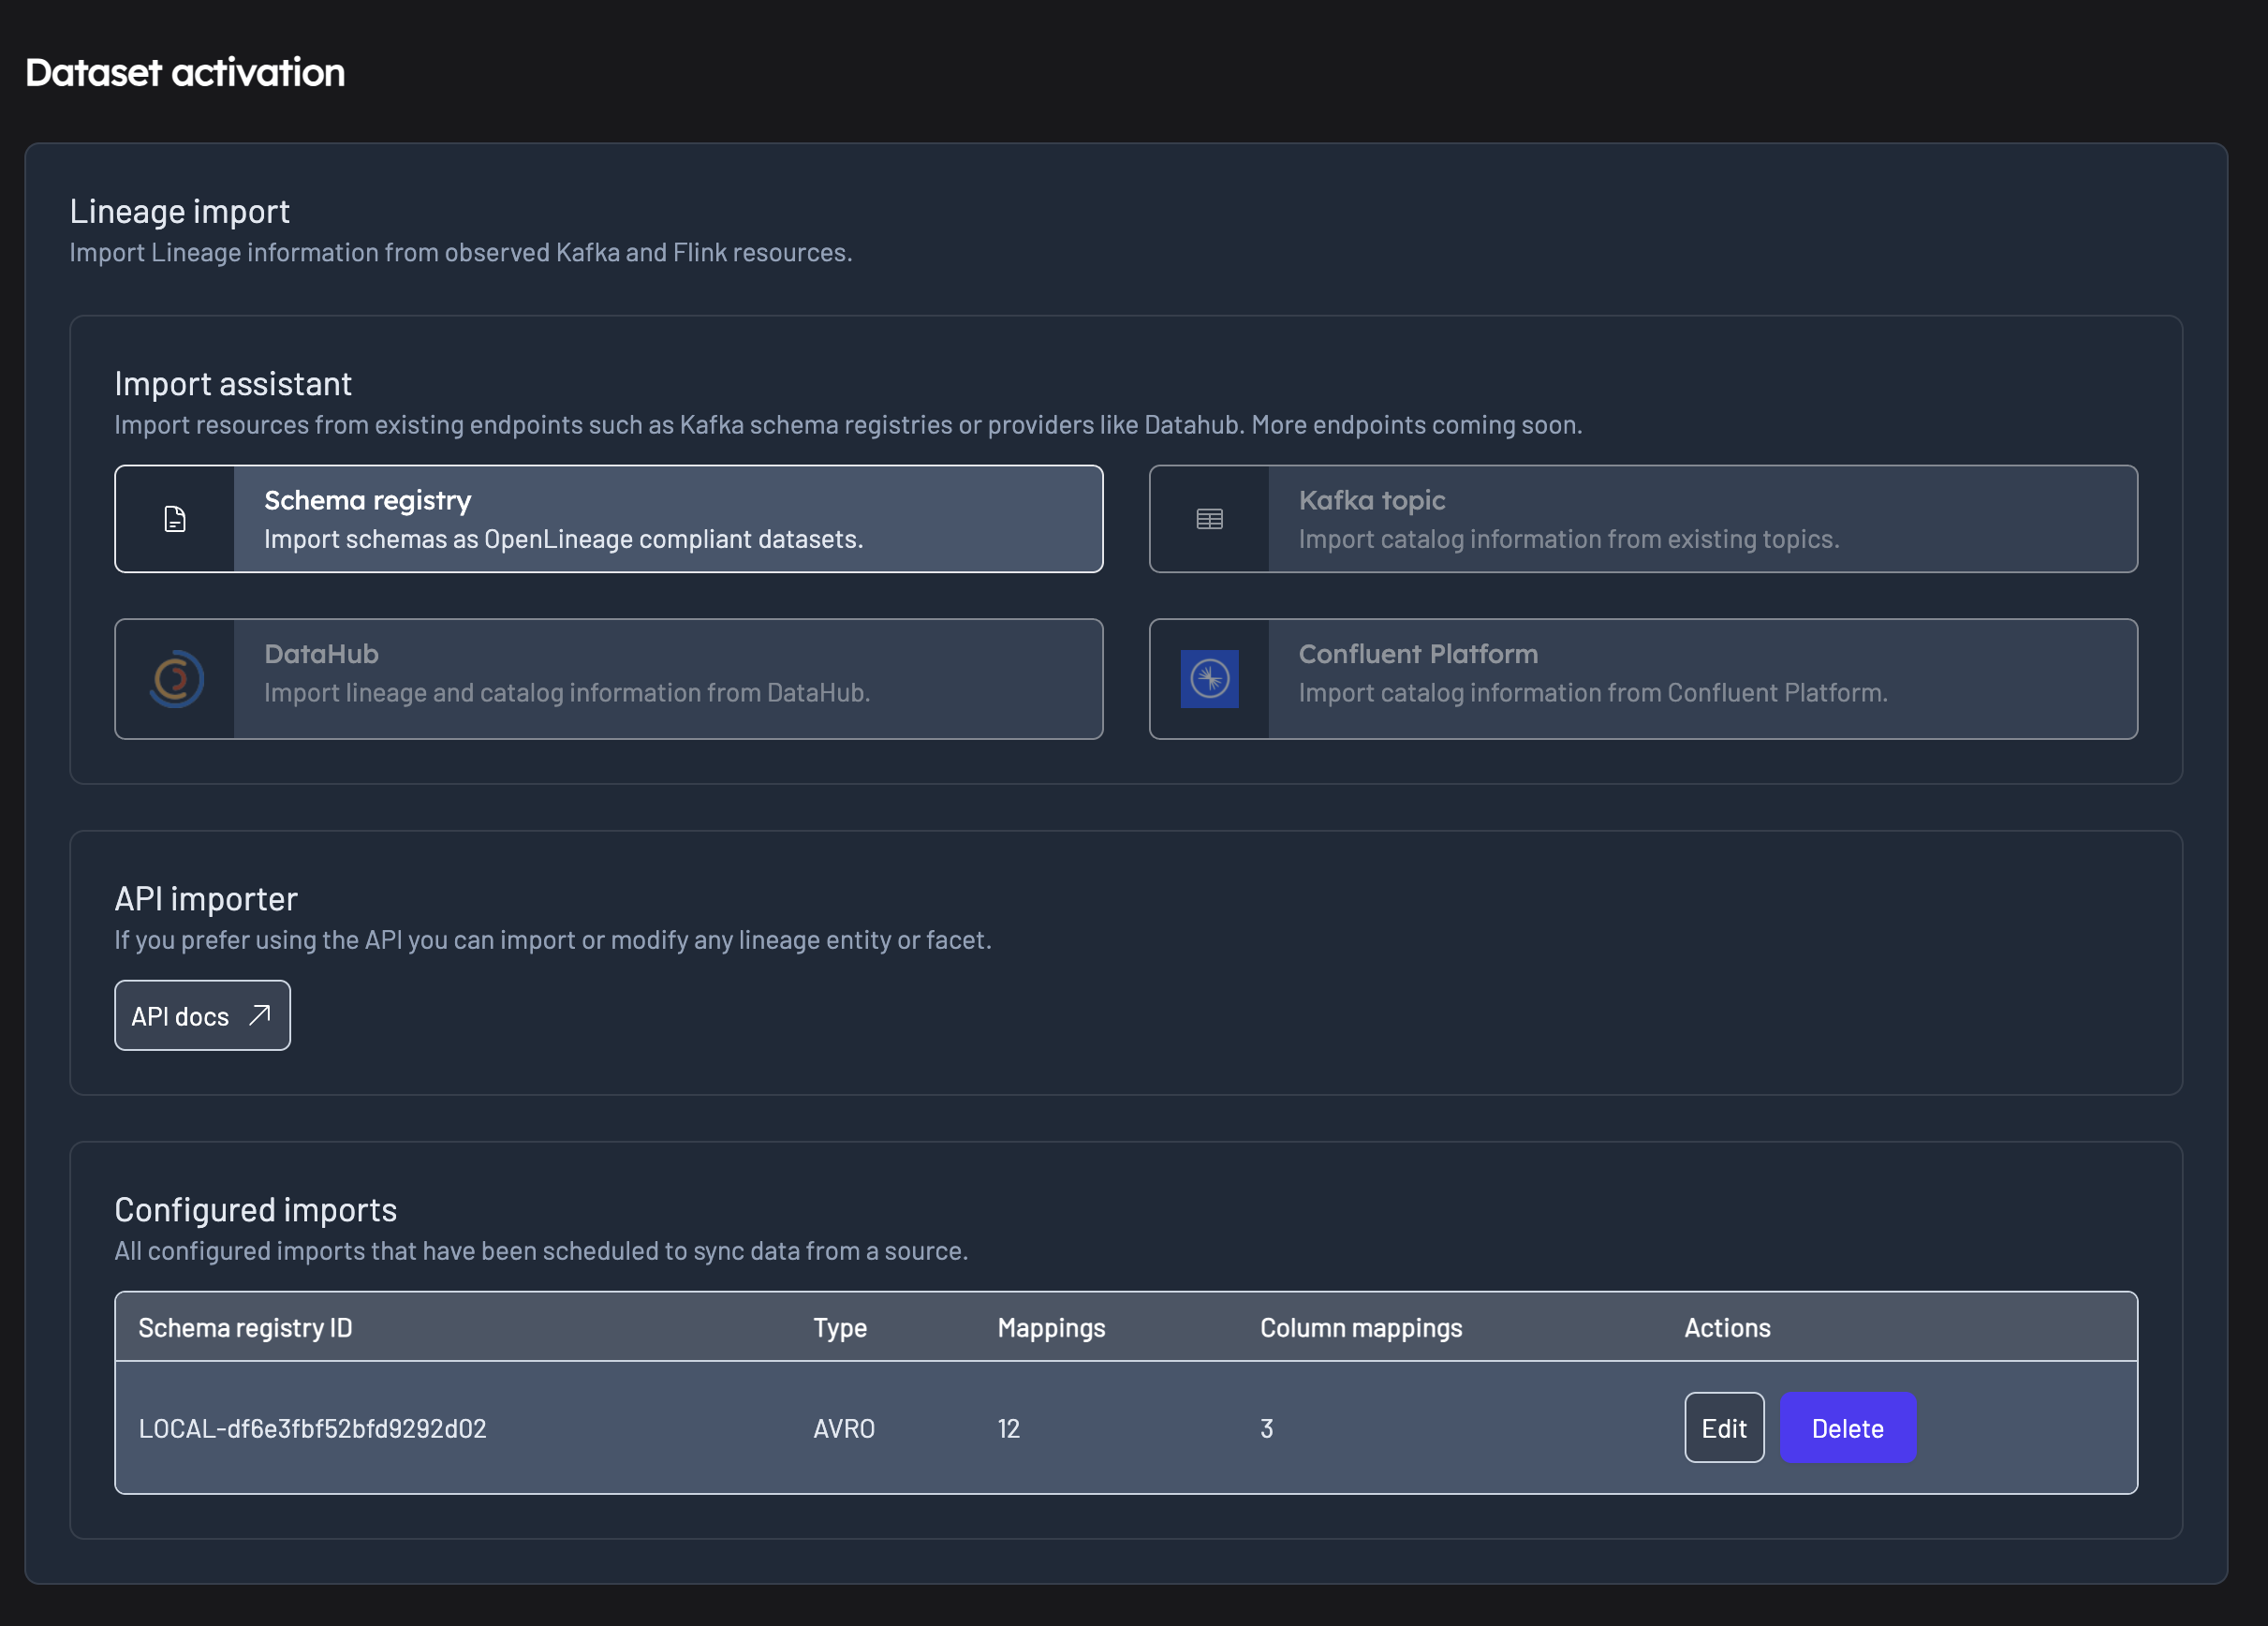
Task: Click 'Import catalog information from Confluent Platform.' text
Action: tap(1593, 692)
